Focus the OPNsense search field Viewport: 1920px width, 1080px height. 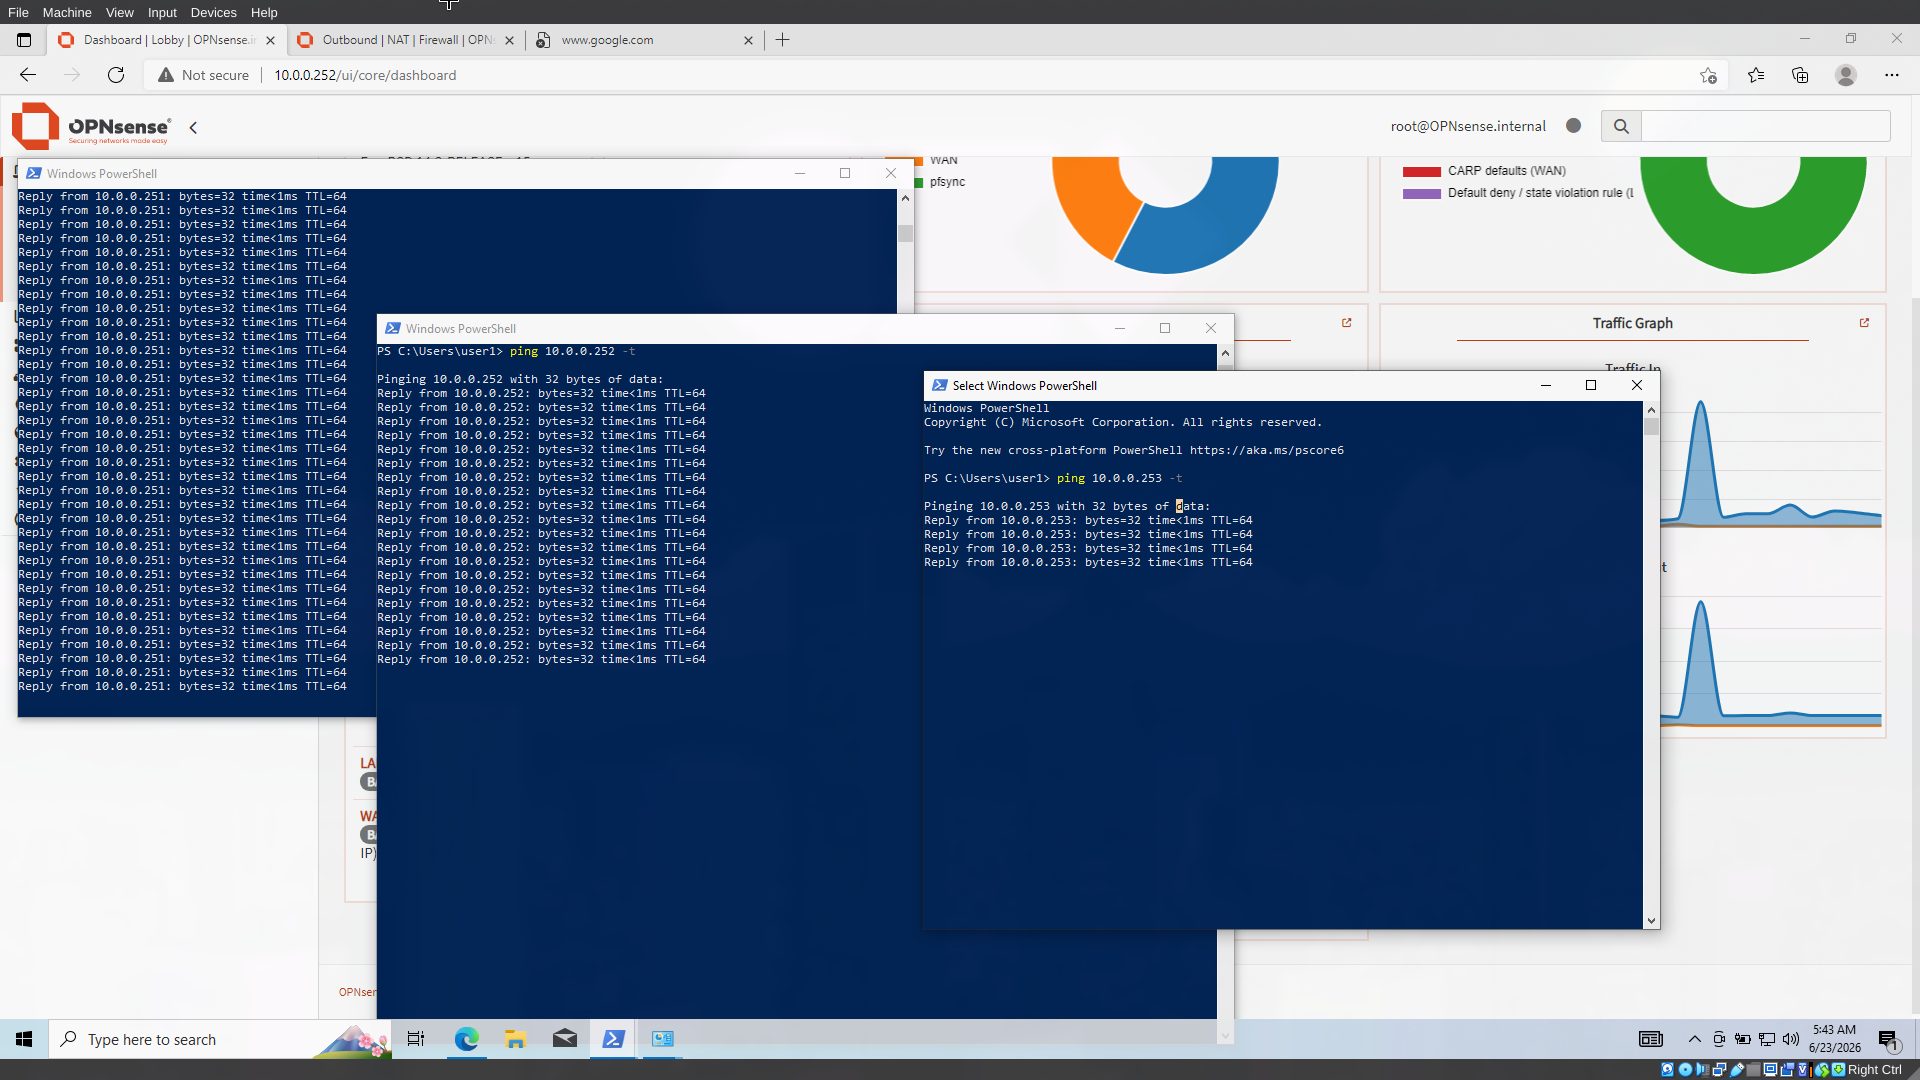(x=1765, y=126)
